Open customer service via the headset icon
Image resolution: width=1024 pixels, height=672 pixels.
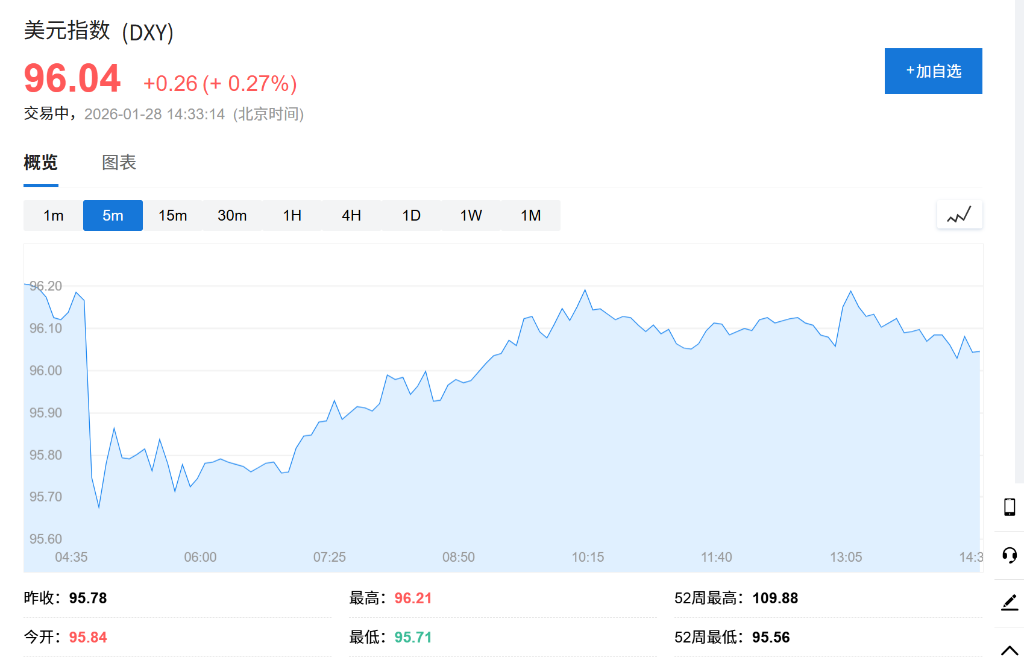(x=1008, y=555)
